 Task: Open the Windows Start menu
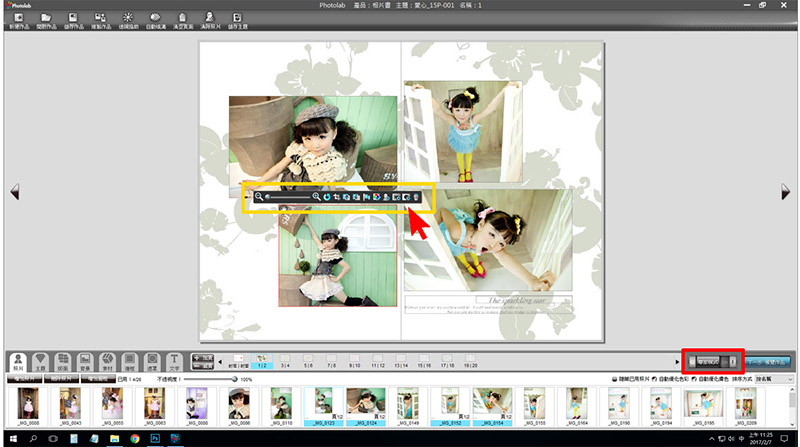click(13, 439)
